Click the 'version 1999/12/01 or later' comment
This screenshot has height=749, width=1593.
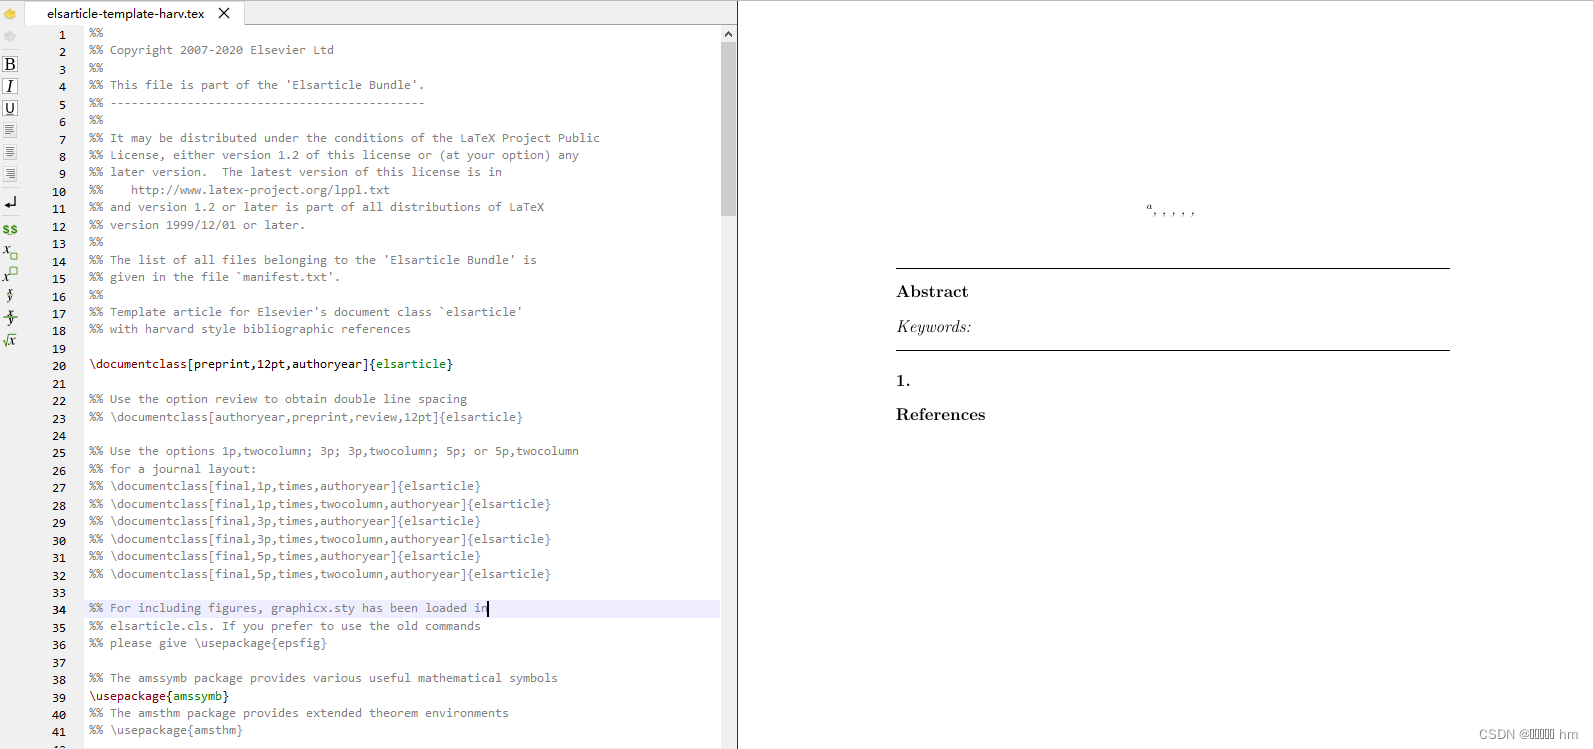(x=197, y=225)
